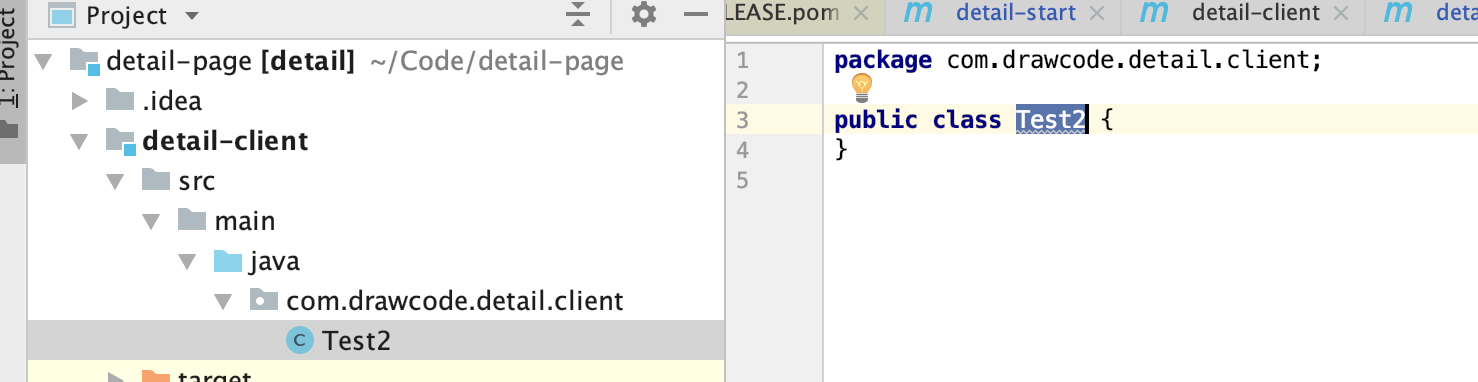The height and width of the screenshot is (382, 1478).
Task: Click the .idea folder icon
Action: point(120,100)
